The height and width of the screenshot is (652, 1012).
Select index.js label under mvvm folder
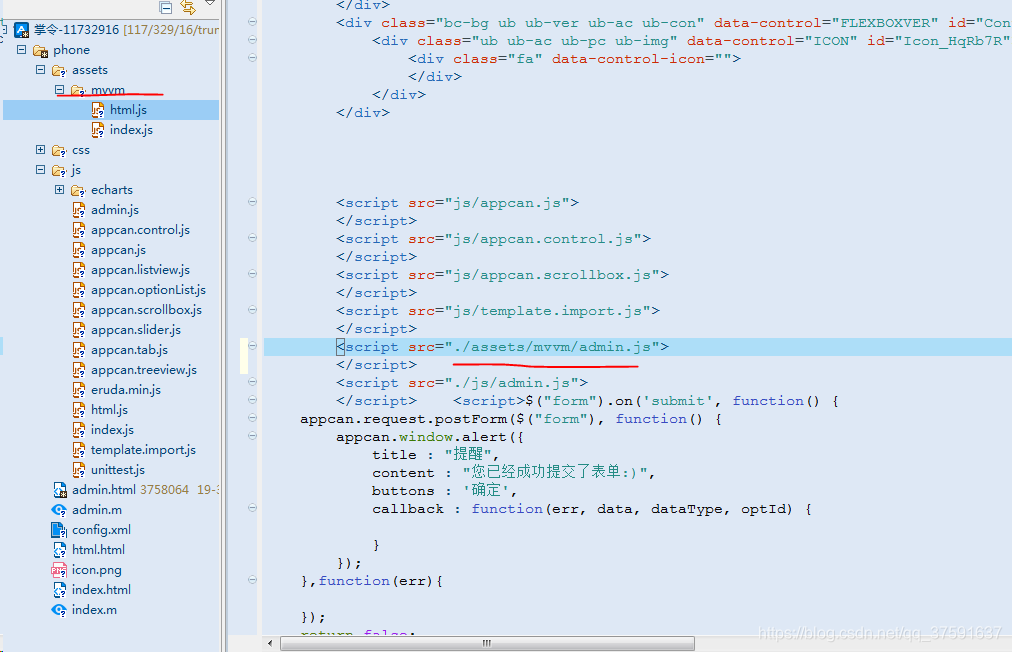coord(131,130)
